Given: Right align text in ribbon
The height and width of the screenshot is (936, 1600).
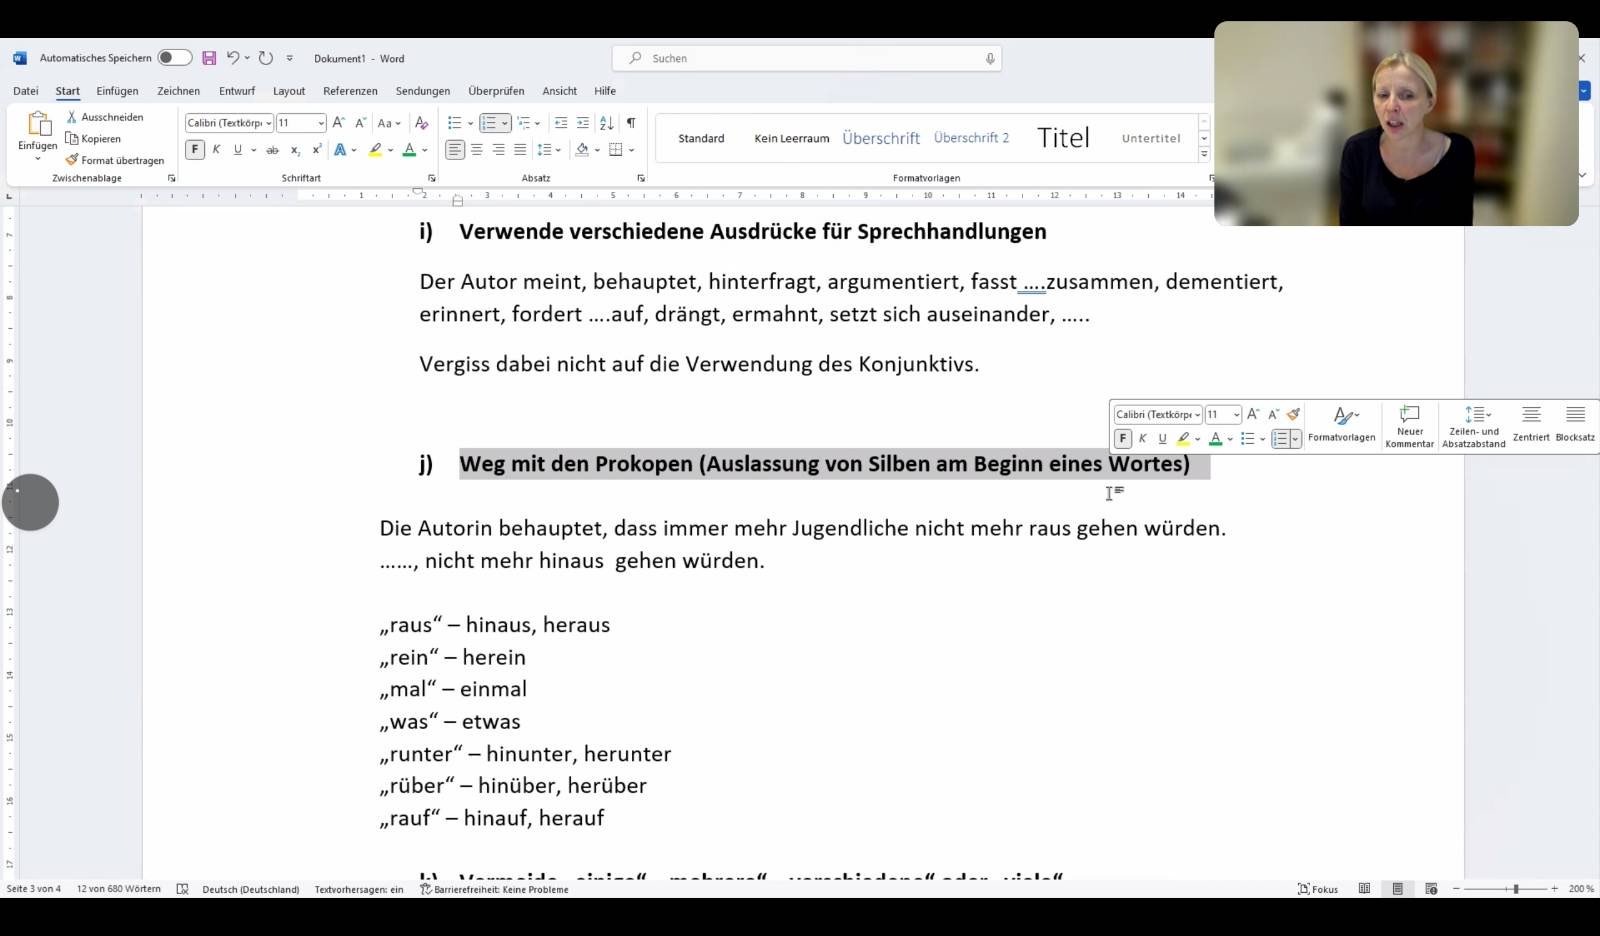Looking at the screenshot, I should click(499, 150).
